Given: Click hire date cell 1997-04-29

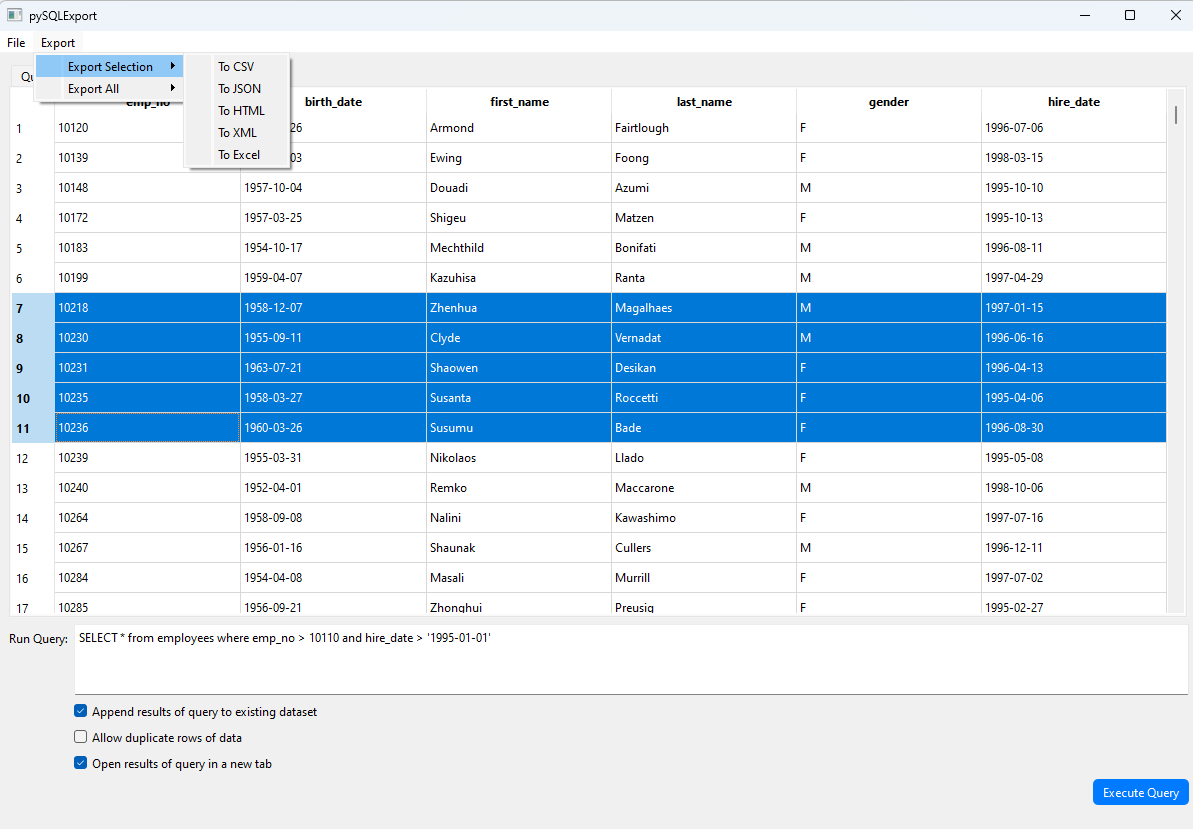Looking at the screenshot, I should (1074, 278).
